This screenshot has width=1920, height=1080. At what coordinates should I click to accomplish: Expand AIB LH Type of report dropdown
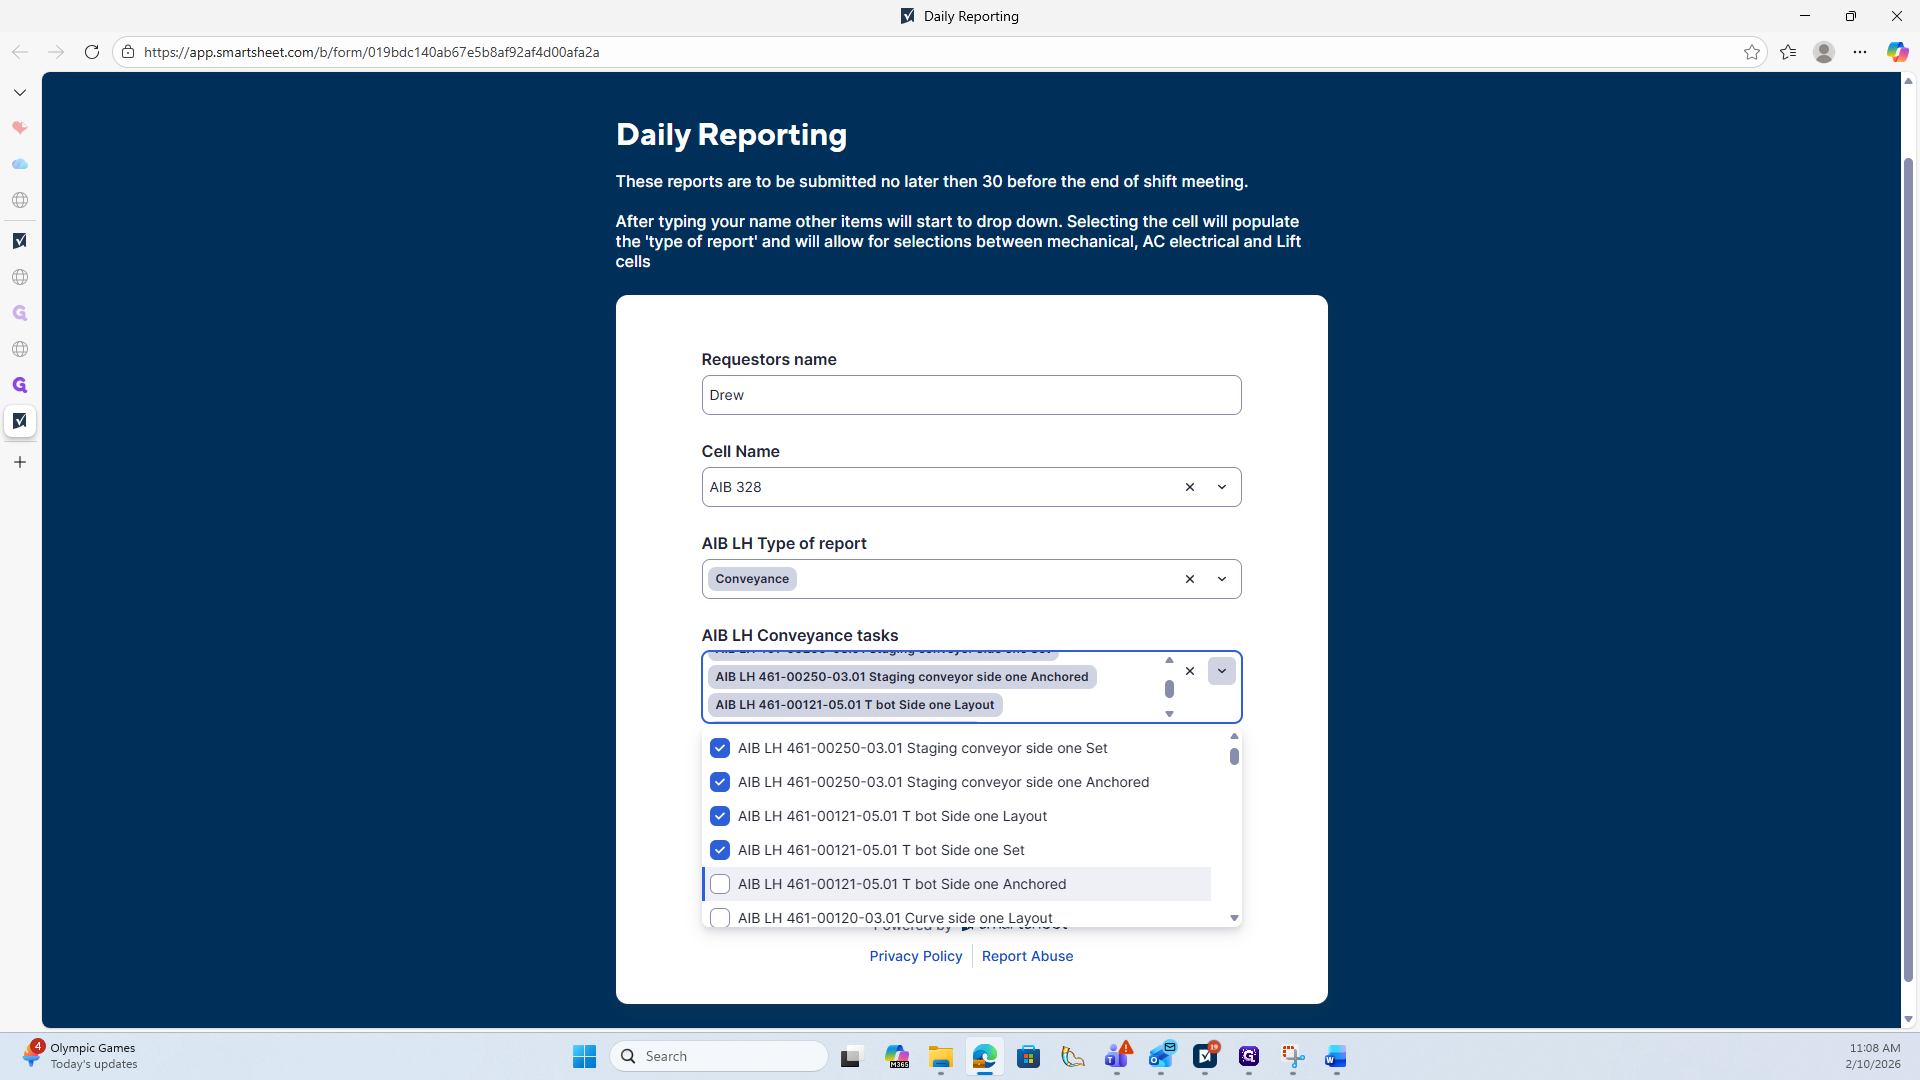click(x=1221, y=579)
